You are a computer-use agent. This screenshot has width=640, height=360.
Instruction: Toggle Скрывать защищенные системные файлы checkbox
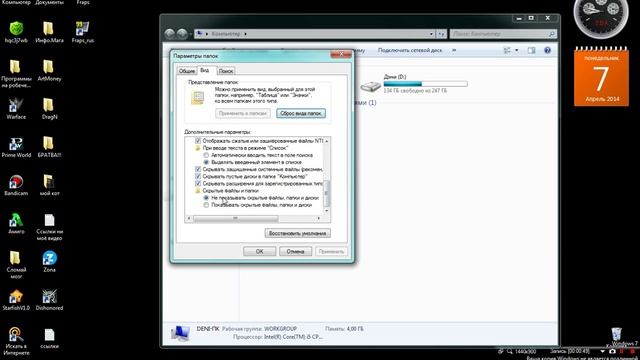198,169
